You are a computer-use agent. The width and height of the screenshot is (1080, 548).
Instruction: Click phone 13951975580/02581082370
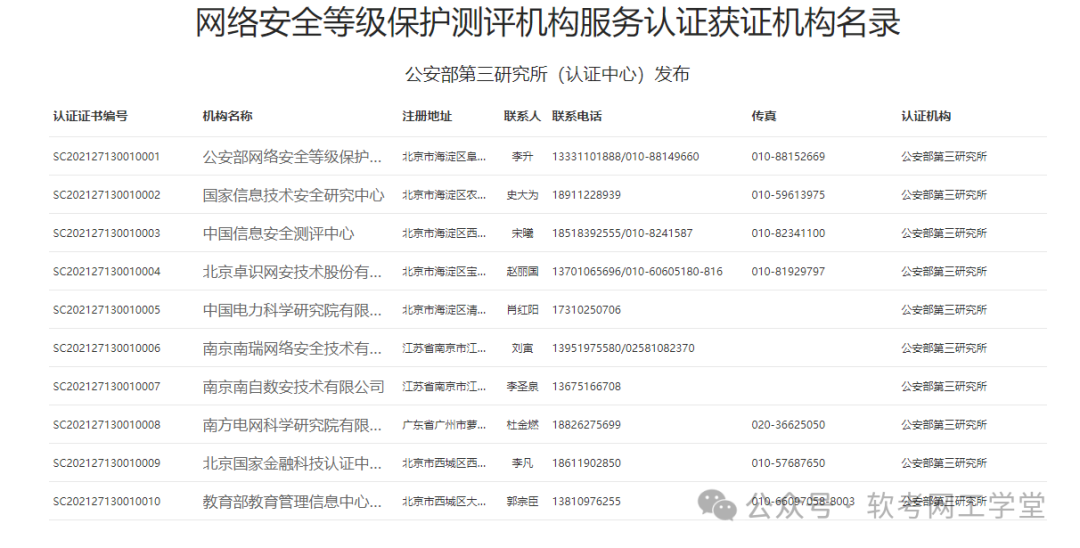(623, 348)
